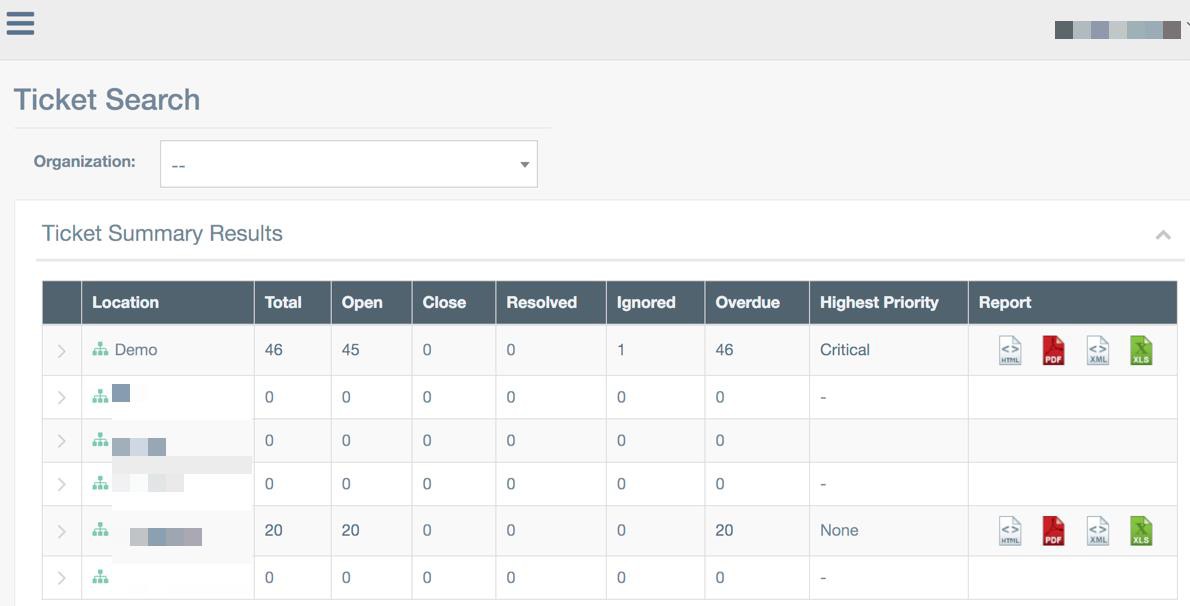Sort by Highest Priority column header
The width and height of the screenshot is (1190, 606).
coord(878,302)
